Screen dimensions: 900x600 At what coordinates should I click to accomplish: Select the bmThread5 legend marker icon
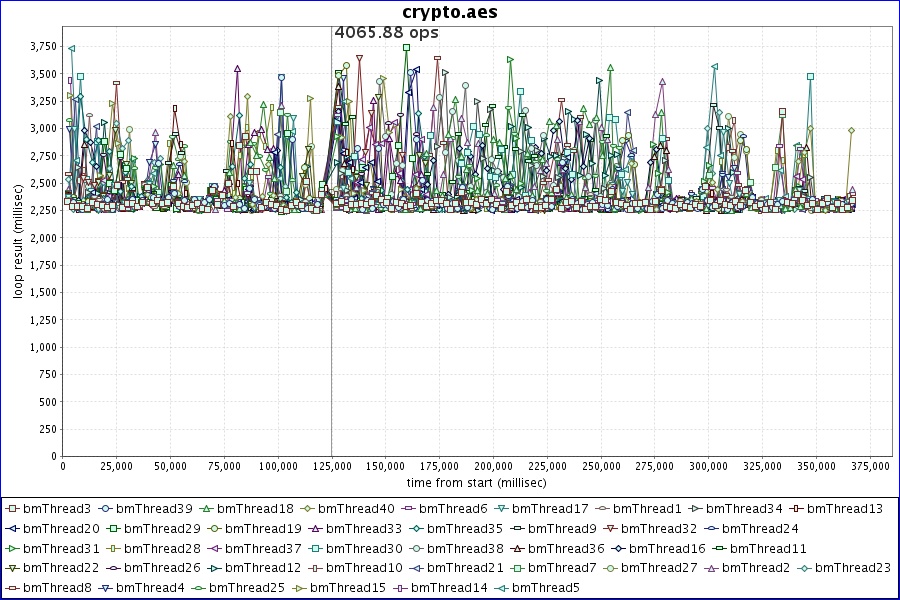tap(502, 588)
